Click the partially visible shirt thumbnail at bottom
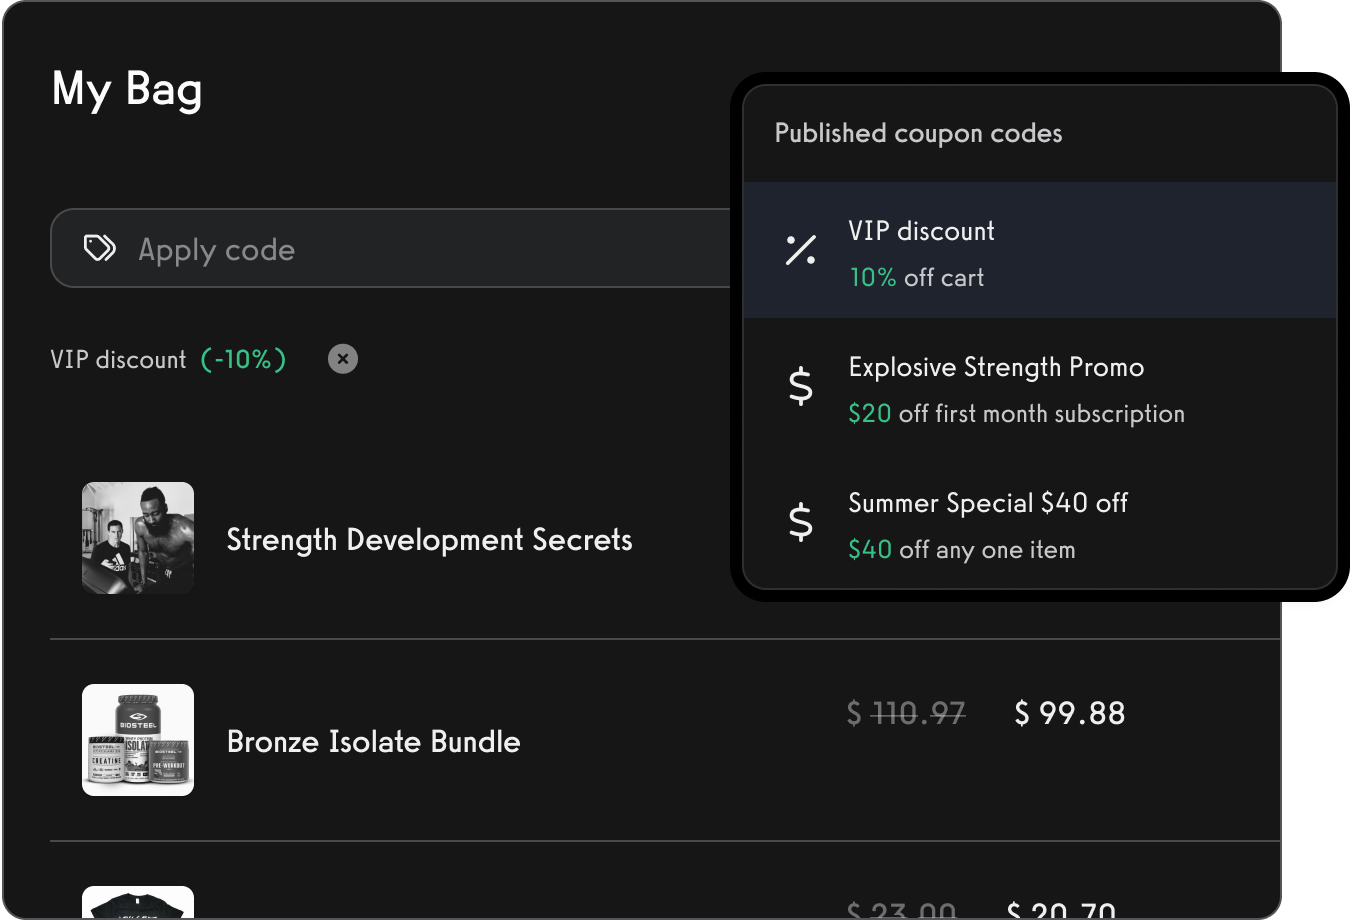 tap(137, 905)
